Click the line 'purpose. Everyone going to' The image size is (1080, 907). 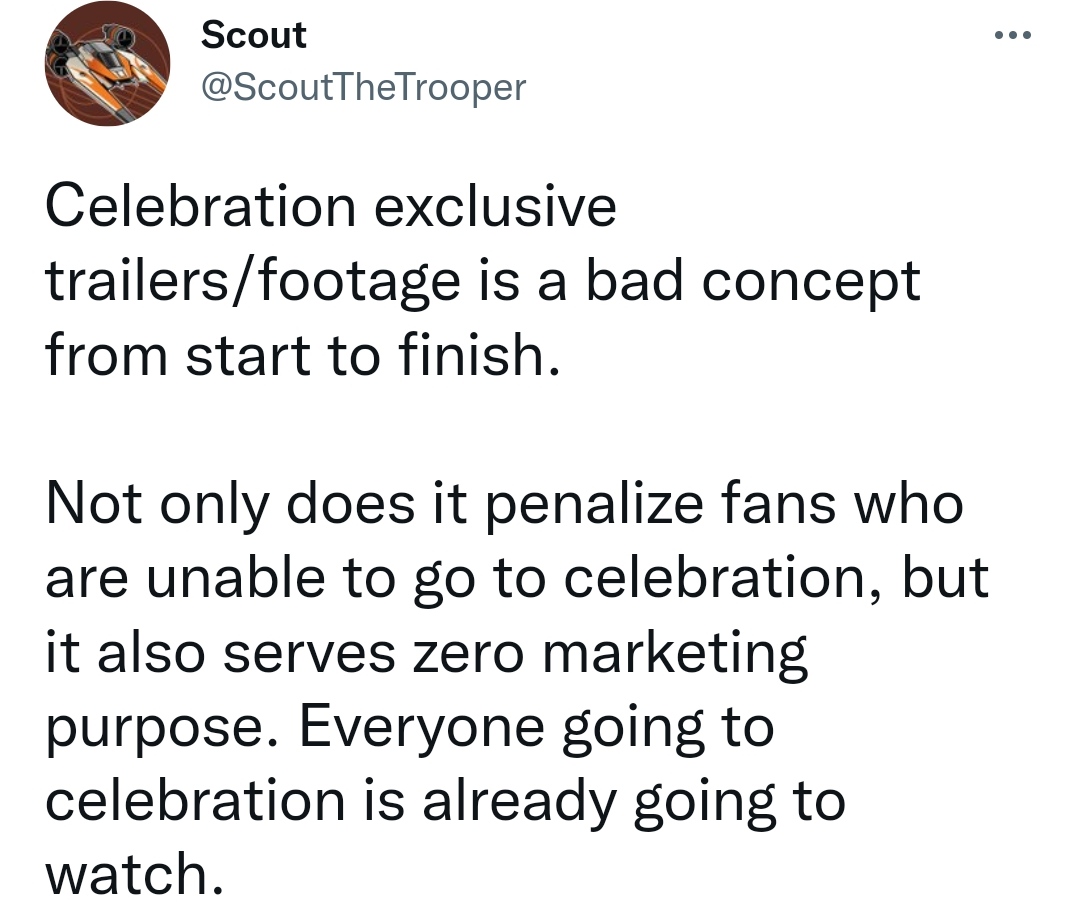[410, 727]
